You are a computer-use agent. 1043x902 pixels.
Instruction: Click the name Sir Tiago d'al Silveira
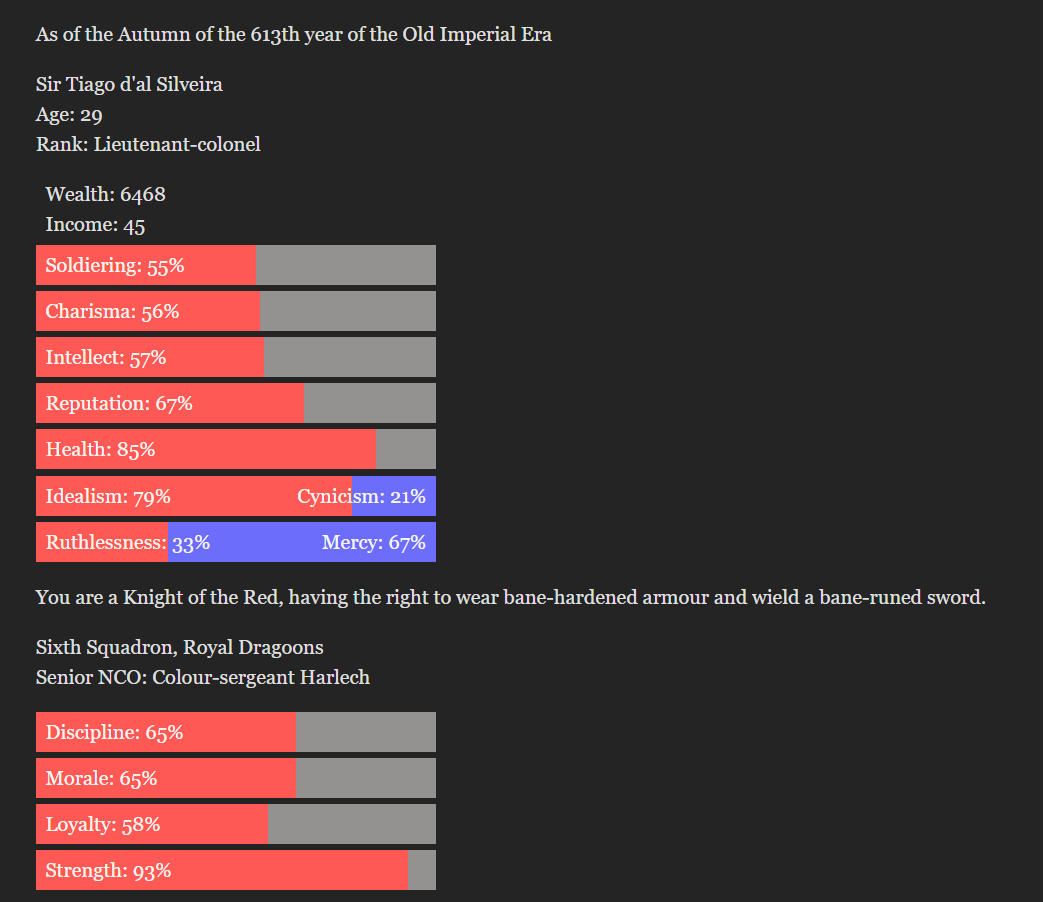point(129,85)
